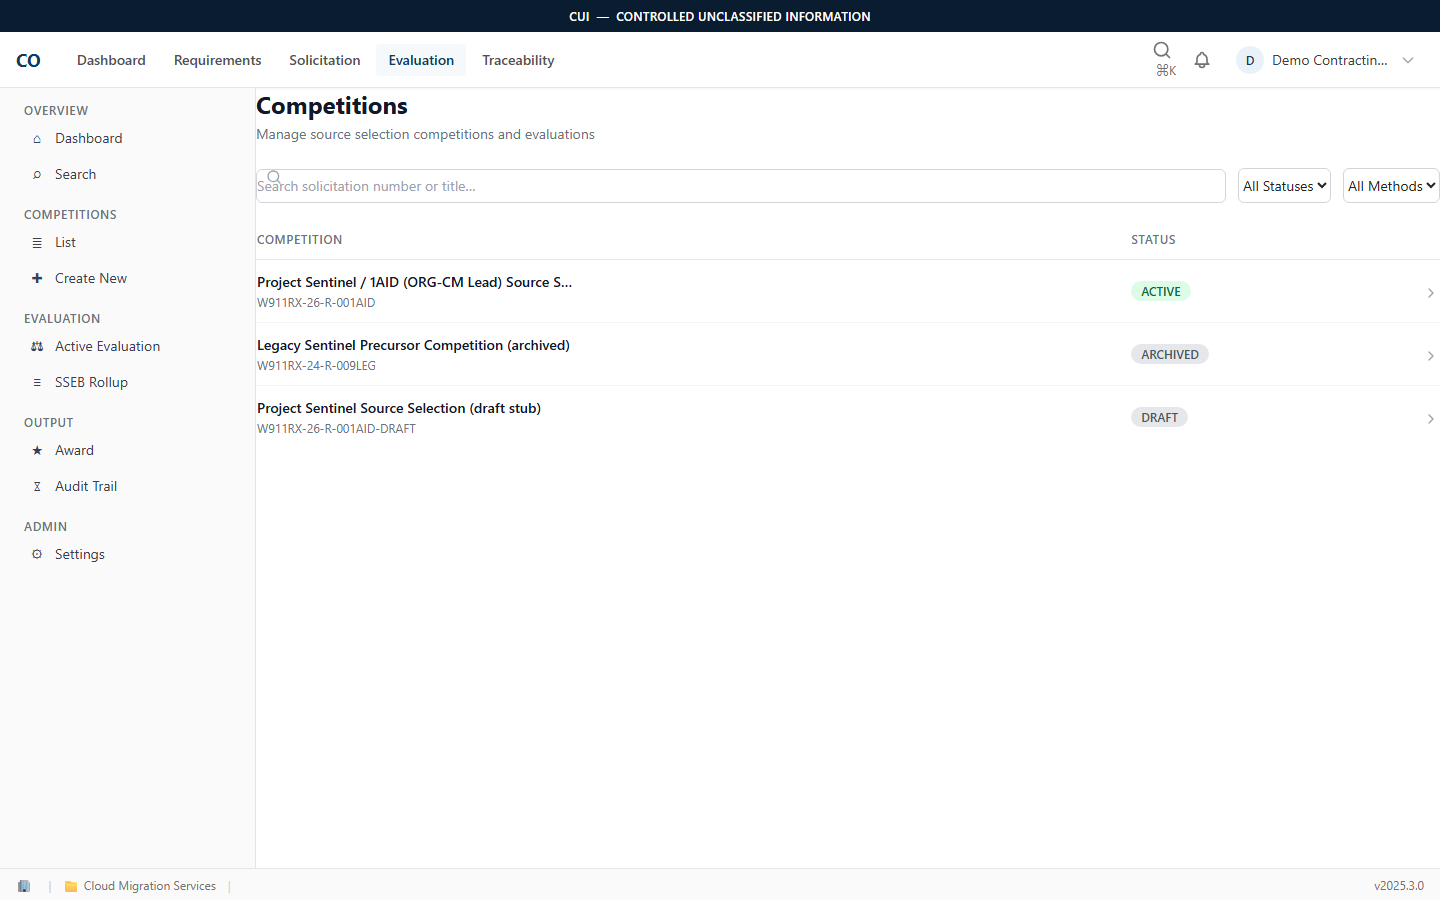Expand the DRAFT row chevron arrow
The width and height of the screenshot is (1440, 900).
(1431, 419)
